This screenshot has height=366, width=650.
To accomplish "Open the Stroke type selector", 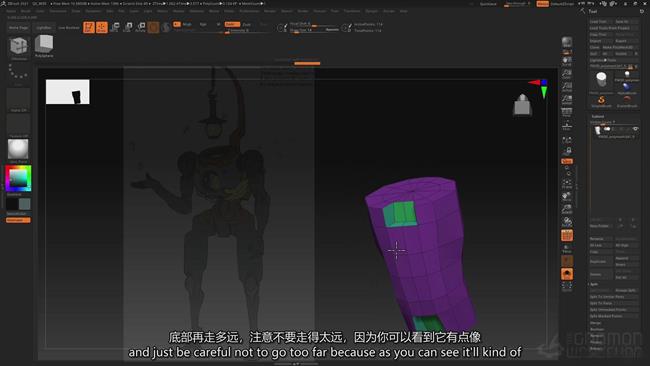I will 18,74.
